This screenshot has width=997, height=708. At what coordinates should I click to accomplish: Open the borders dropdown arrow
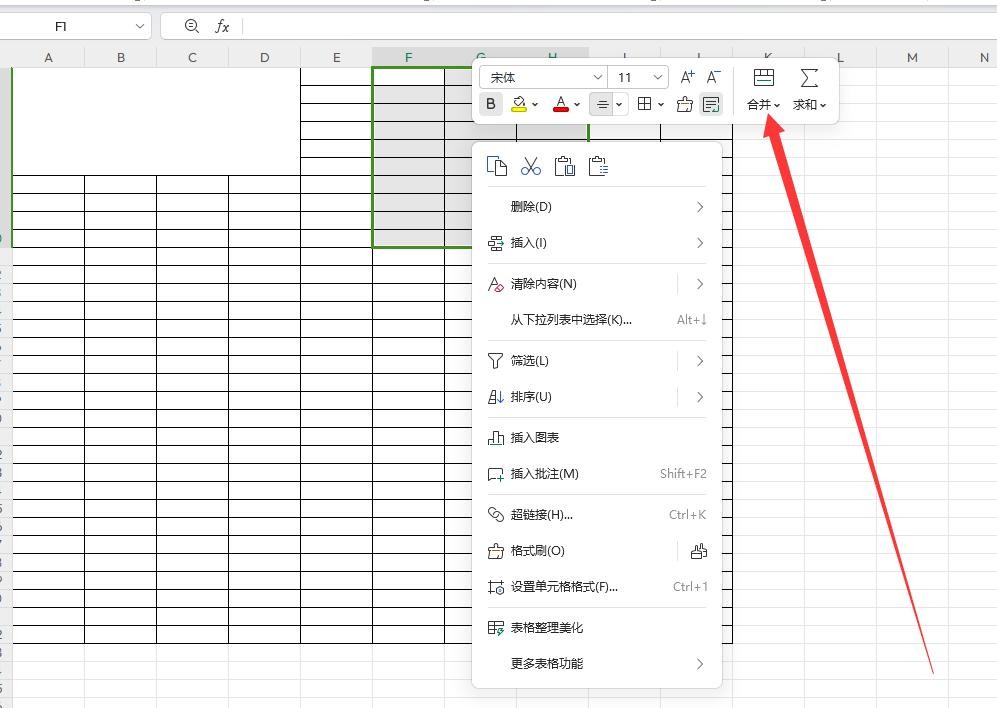[x=661, y=104]
